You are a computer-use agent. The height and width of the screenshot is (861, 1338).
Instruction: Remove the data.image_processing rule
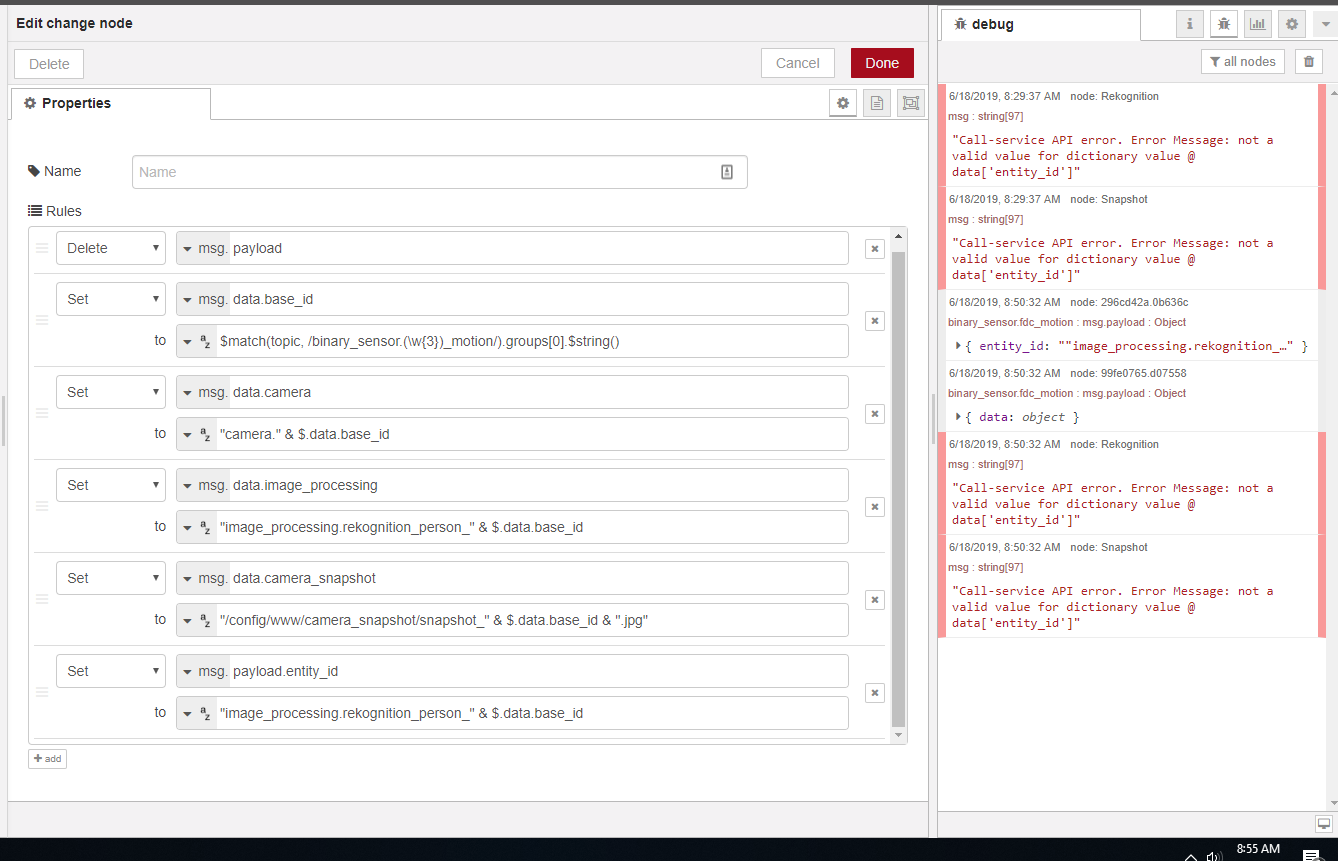coord(874,507)
